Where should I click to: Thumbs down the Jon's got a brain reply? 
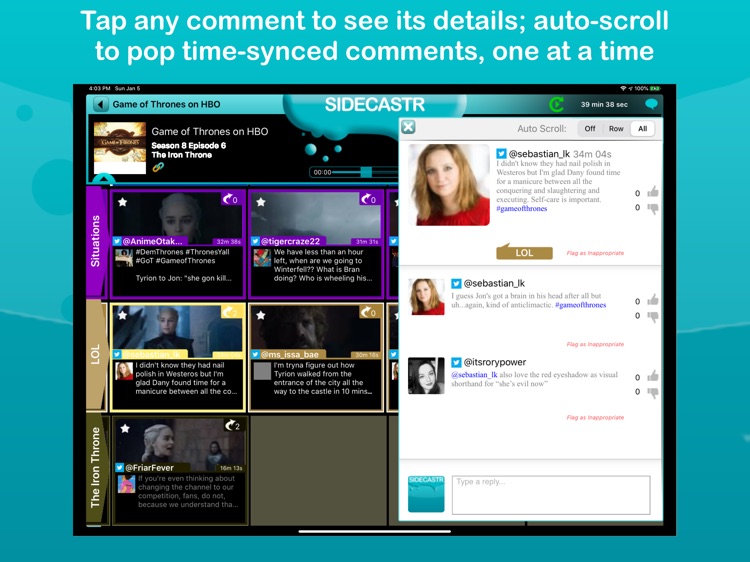(x=652, y=317)
